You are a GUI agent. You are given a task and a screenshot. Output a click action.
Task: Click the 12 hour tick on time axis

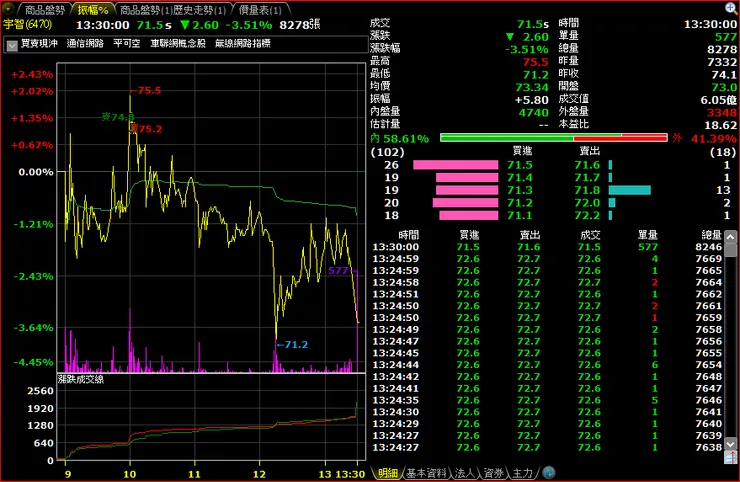[259, 474]
